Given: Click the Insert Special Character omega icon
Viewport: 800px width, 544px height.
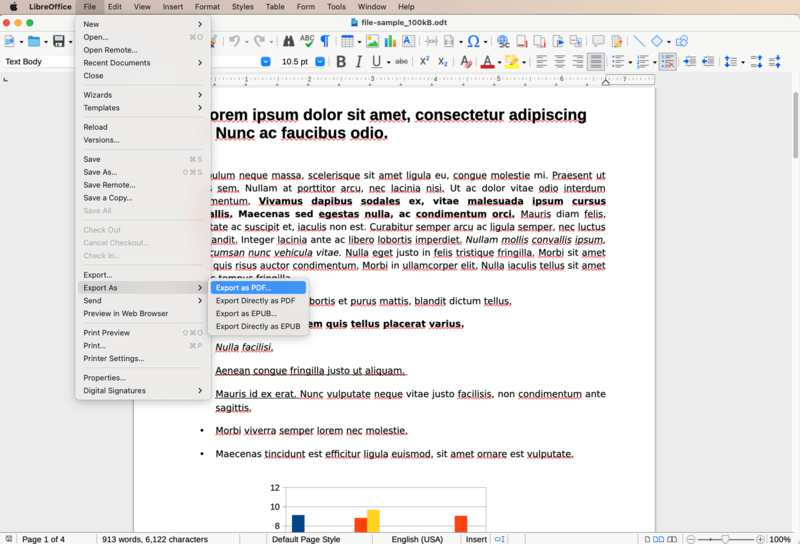Looking at the screenshot, I should 474,41.
